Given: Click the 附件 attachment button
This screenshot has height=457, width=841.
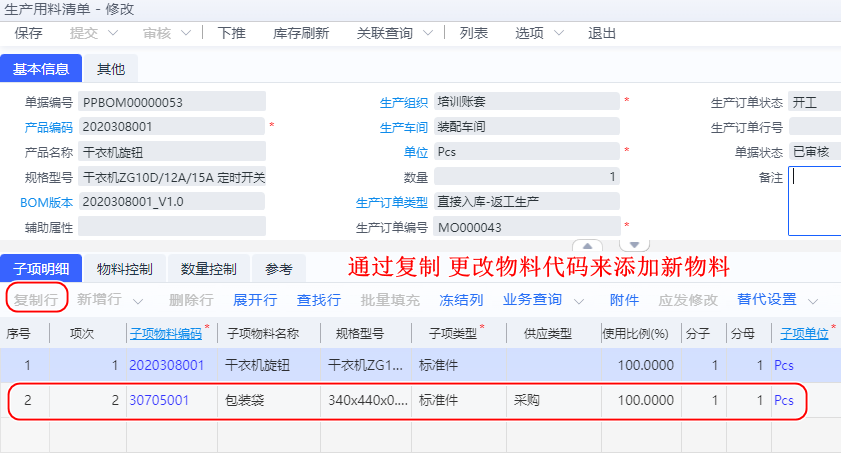Looking at the screenshot, I should coord(624,299).
